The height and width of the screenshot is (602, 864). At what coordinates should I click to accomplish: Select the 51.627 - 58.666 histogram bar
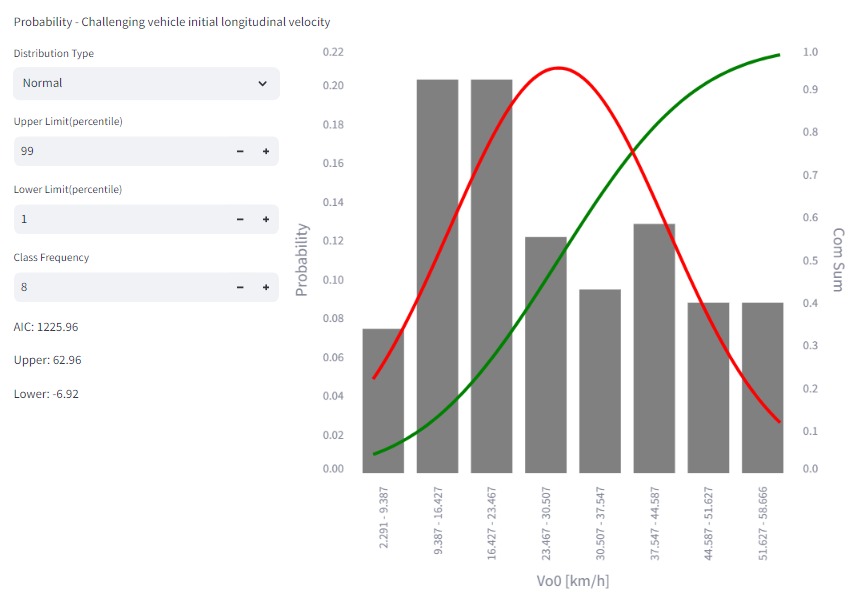(x=762, y=386)
